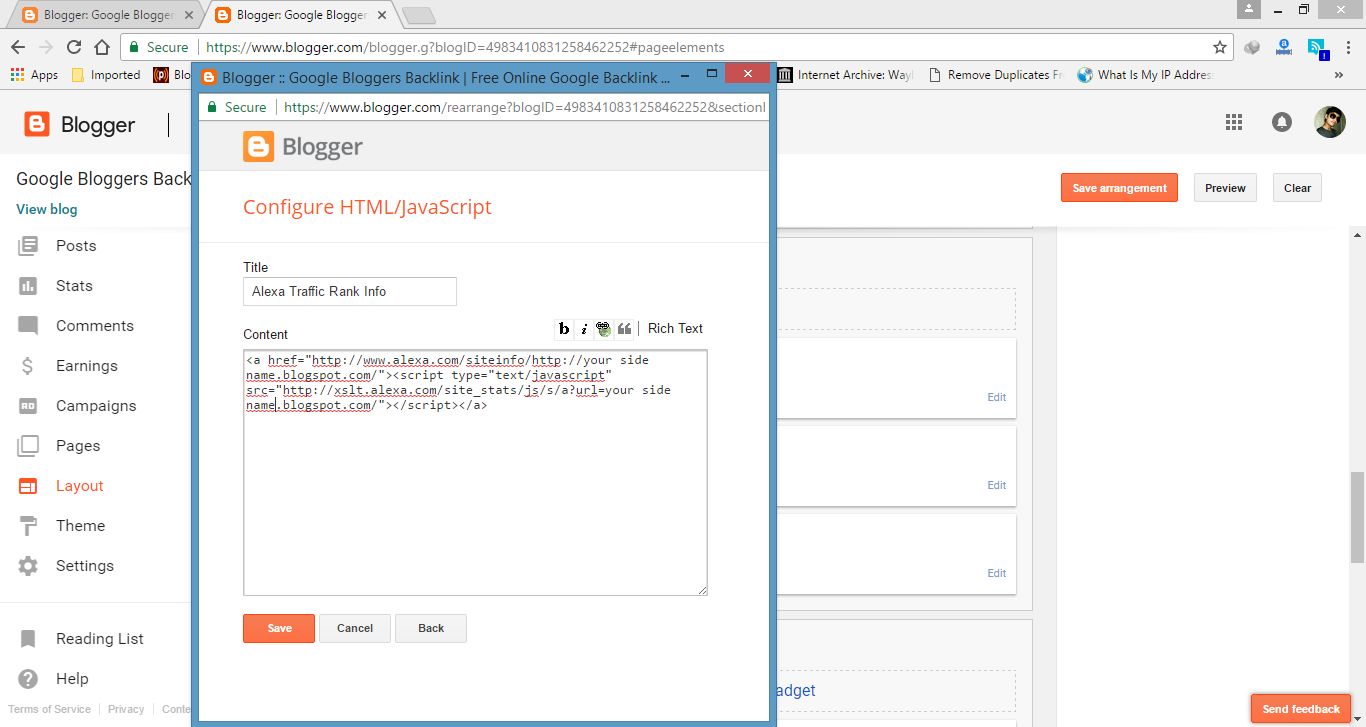Click the browser back arrow

[x=18, y=47]
